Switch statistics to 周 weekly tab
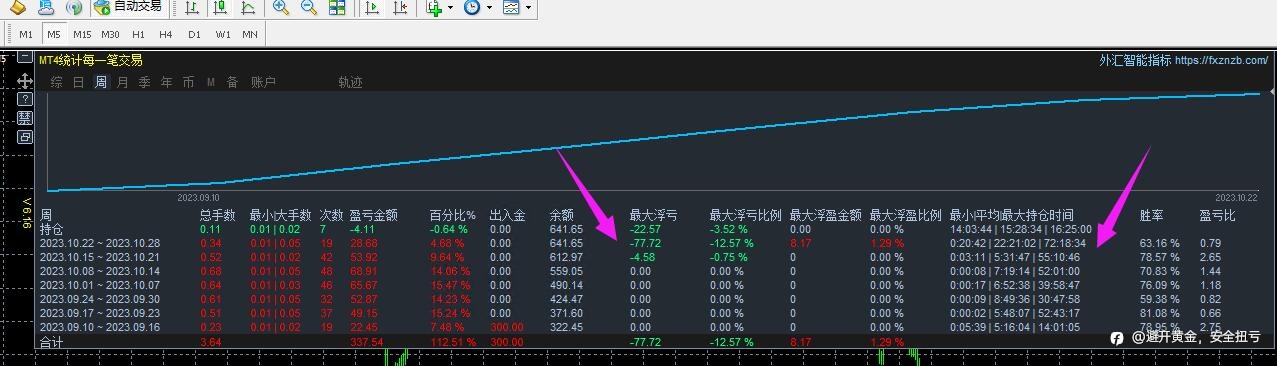 coord(101,82)
